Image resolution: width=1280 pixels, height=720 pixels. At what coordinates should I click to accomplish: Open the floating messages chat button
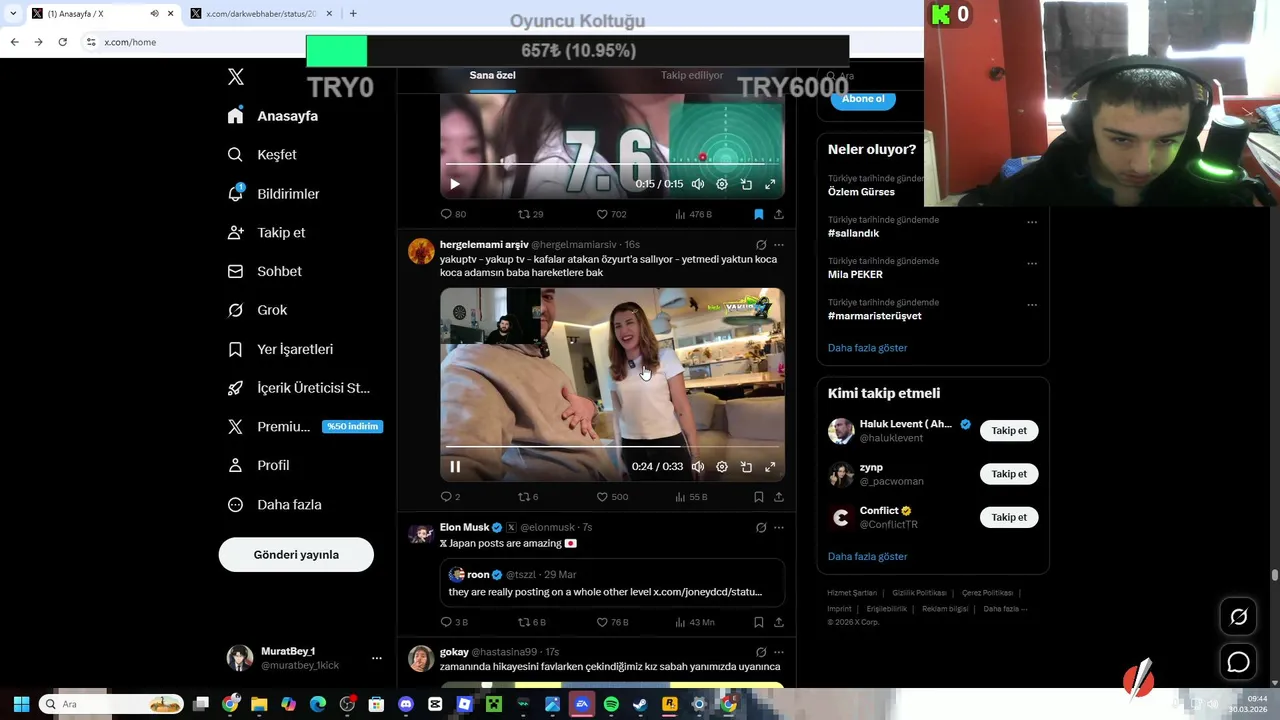pyautogui.click(x=1239, y=662)
